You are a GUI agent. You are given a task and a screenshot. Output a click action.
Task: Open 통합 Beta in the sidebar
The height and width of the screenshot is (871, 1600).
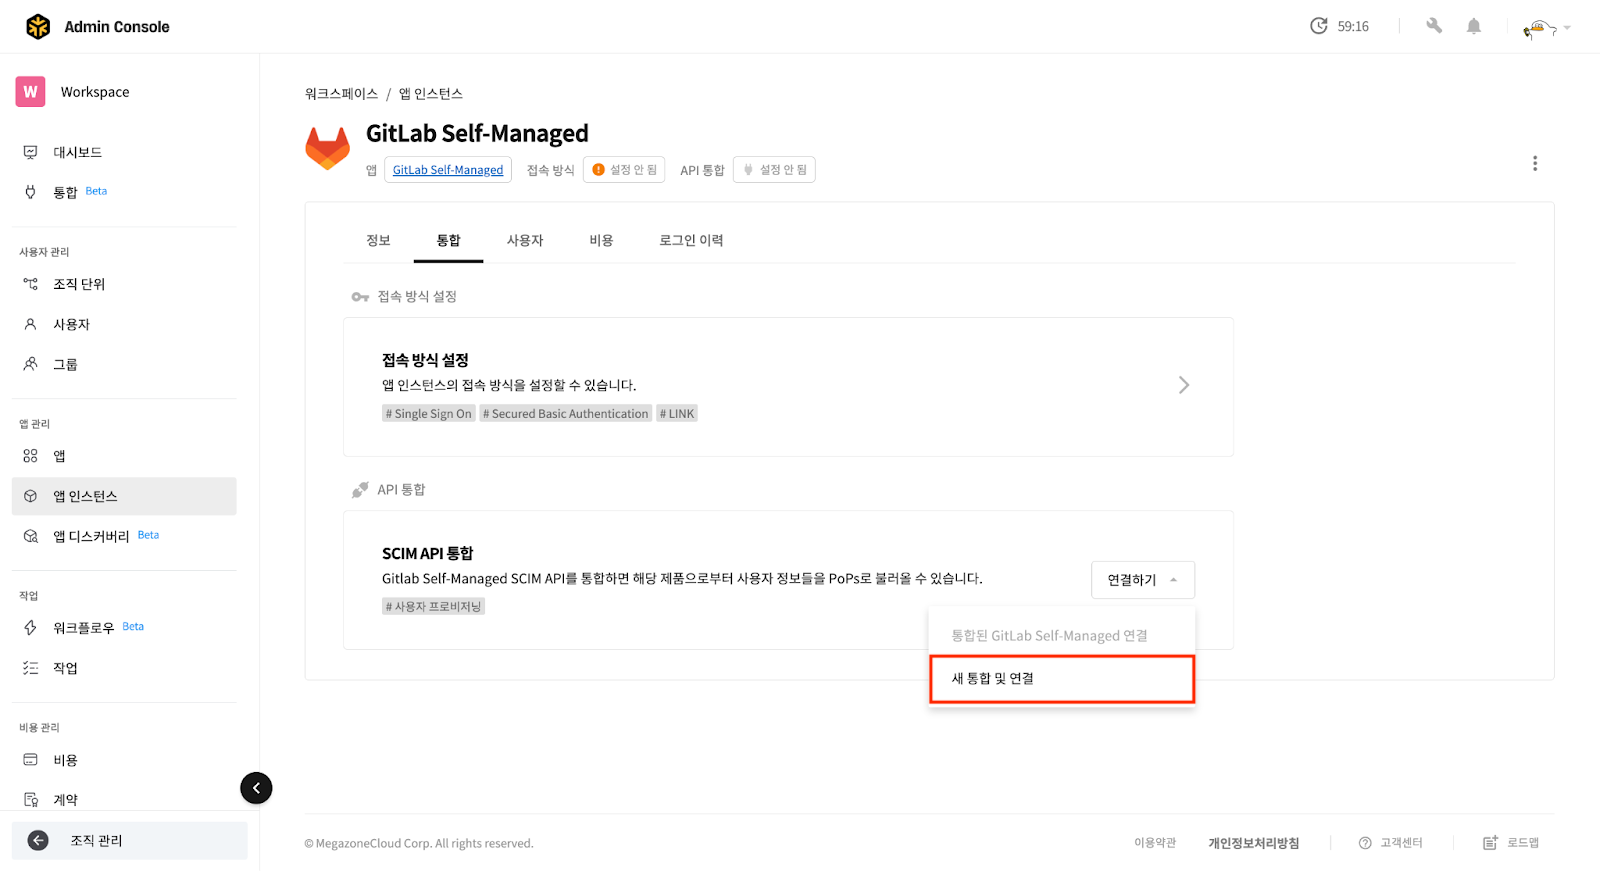click(124, 192)
